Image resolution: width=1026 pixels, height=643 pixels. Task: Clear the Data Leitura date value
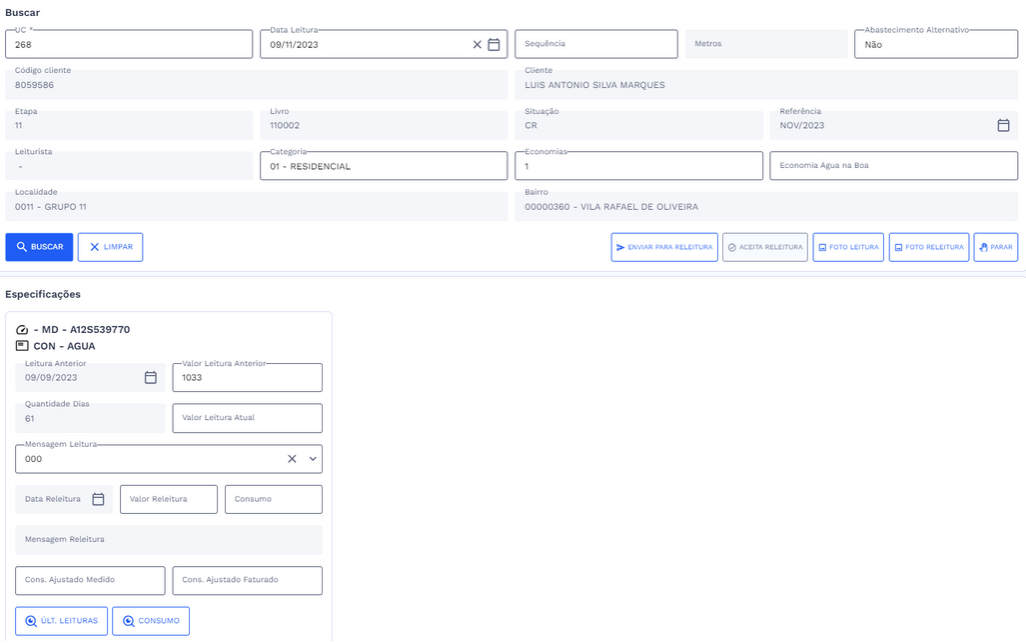(477, 45)
